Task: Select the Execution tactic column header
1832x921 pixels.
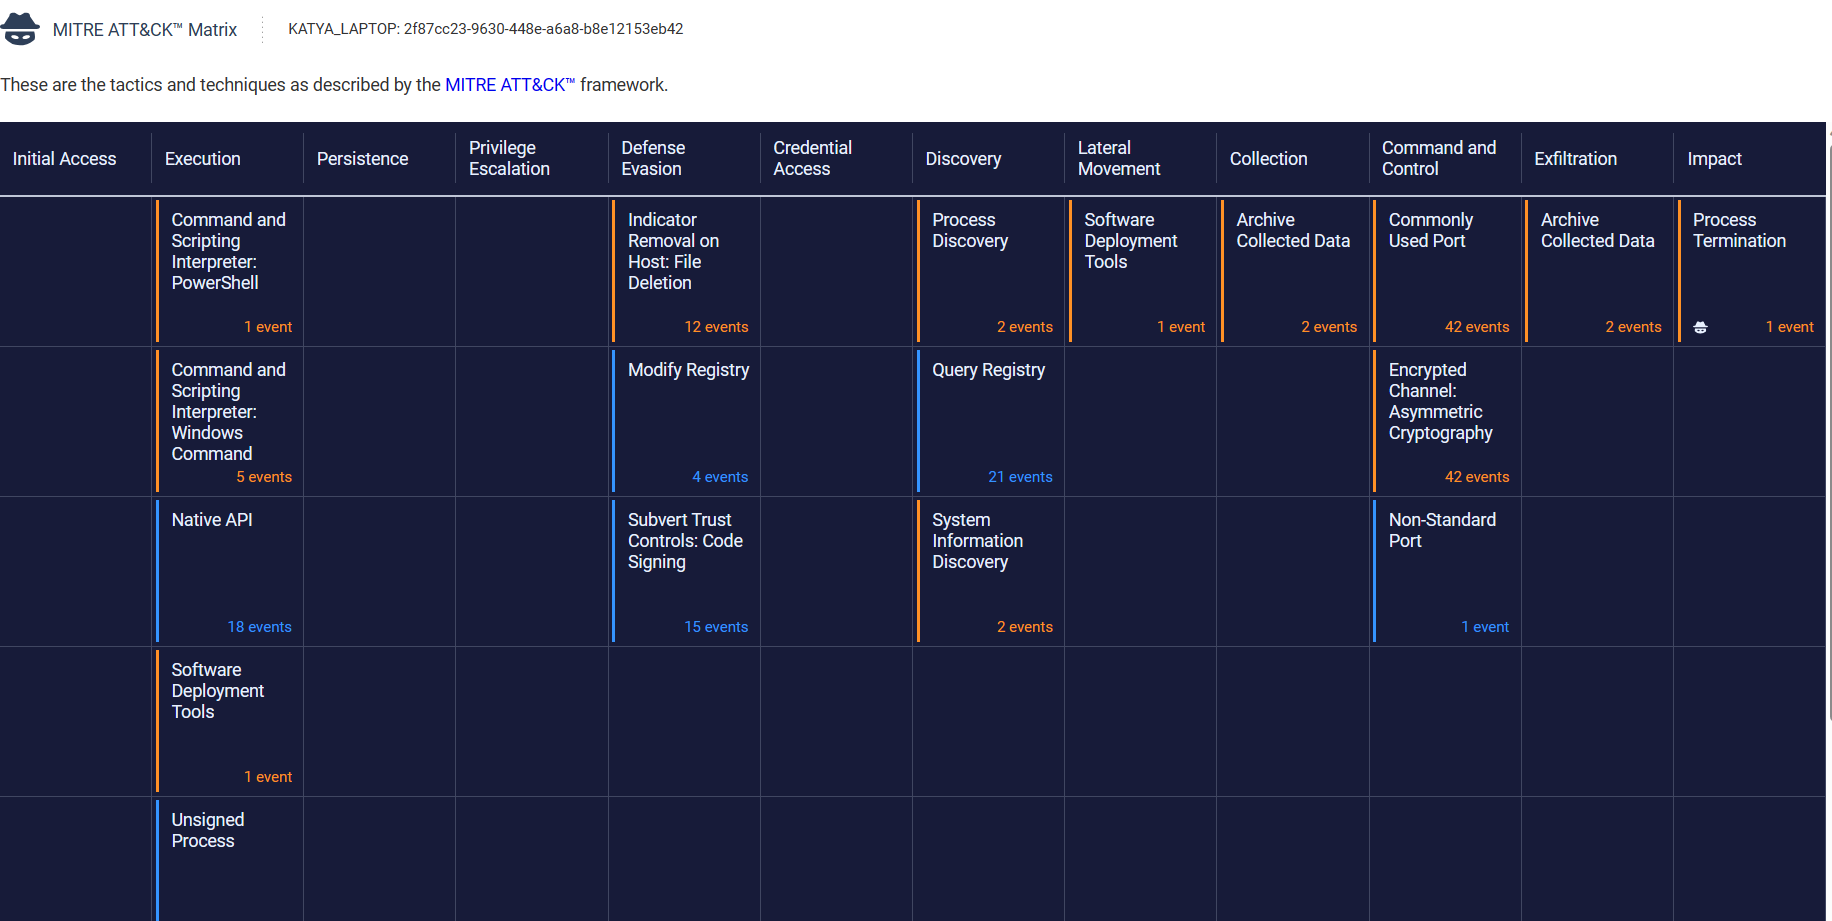Action: click(x=203, y=159)
